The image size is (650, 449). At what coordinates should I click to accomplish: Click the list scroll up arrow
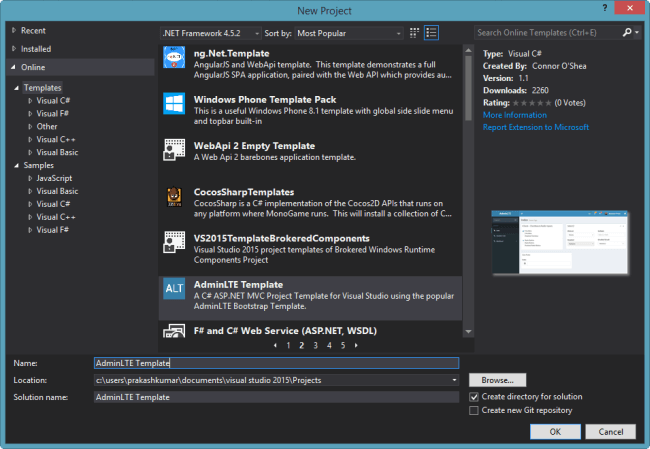[x=468, y=50]
